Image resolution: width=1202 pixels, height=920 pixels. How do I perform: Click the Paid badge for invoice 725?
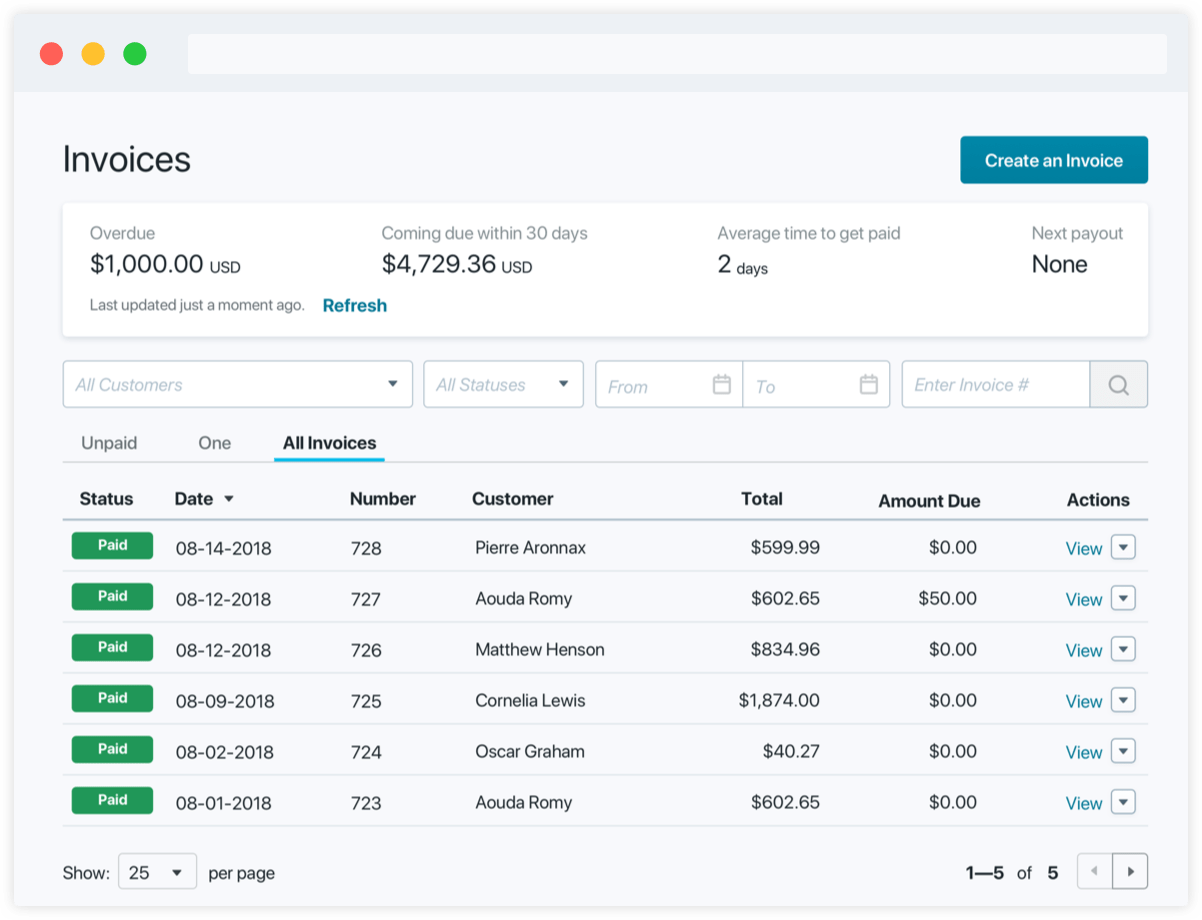(x=112, y=698)
